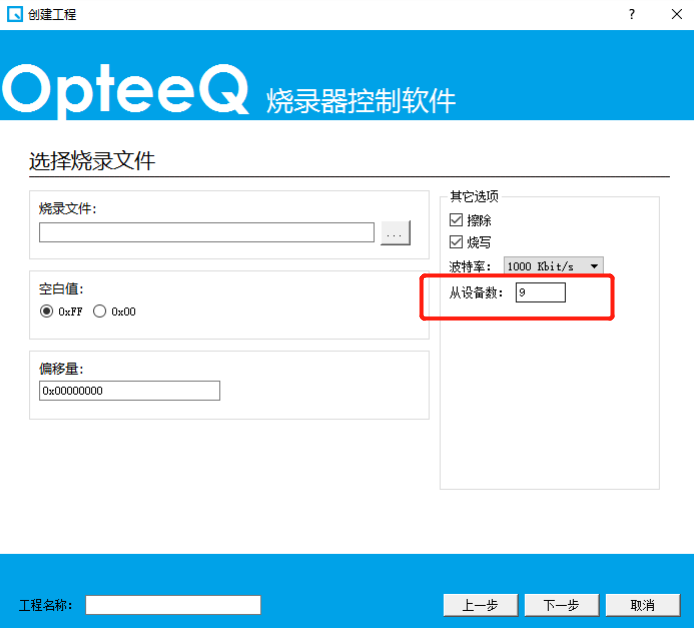Image resolution: width=694 pixels, height=628 pixels.
Task: Select the 0x00 blank value radio button
Action: tap(100, 311)
